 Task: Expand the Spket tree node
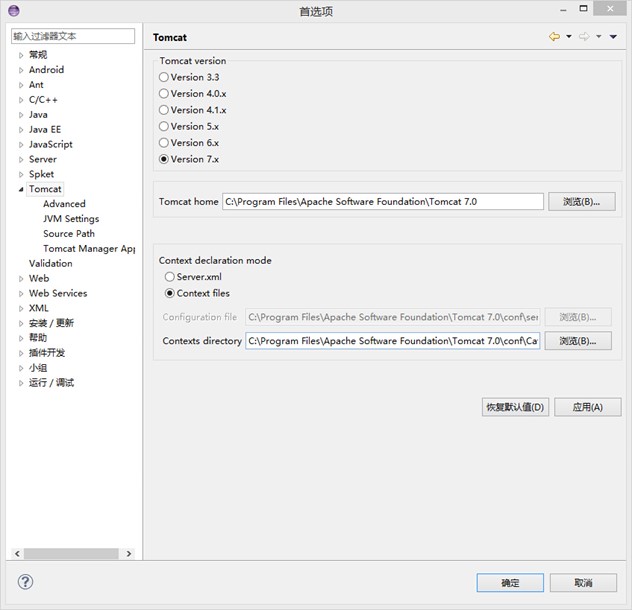pos(21,175)
